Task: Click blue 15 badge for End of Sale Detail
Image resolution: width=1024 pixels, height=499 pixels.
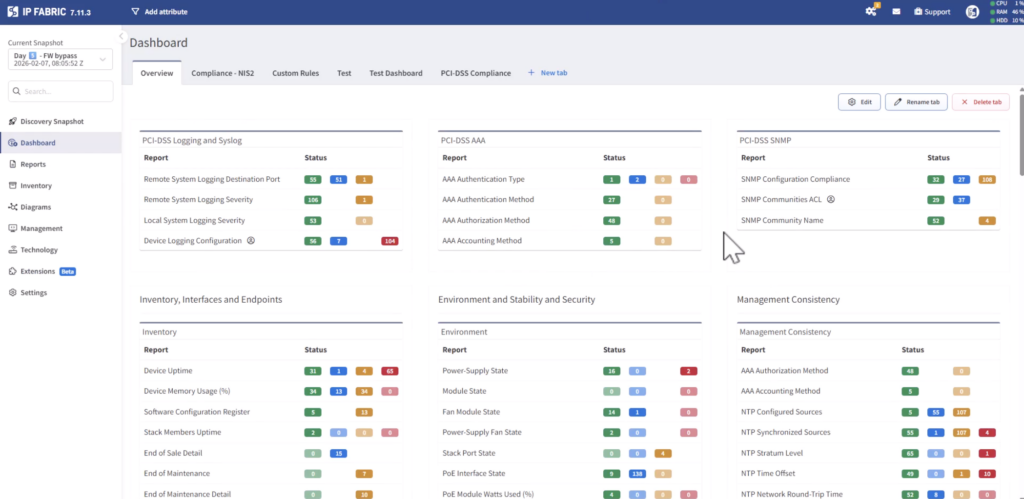Action: (338, 453)
